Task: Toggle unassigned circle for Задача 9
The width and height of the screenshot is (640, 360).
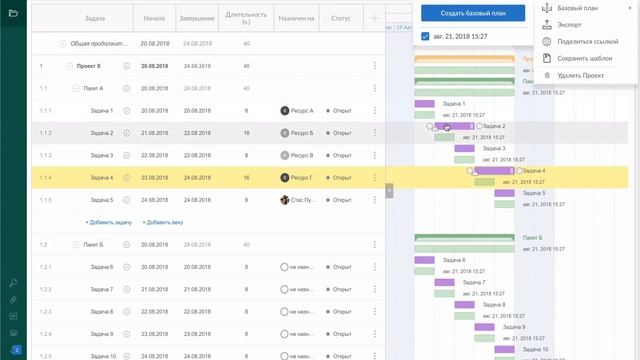Action: click(x=284, y=334)
